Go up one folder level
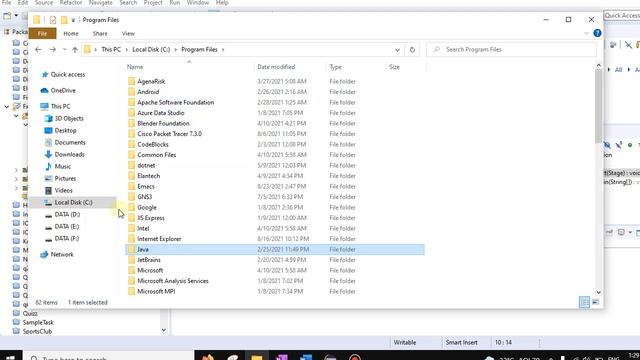640x360 pixels. (75, 49)
